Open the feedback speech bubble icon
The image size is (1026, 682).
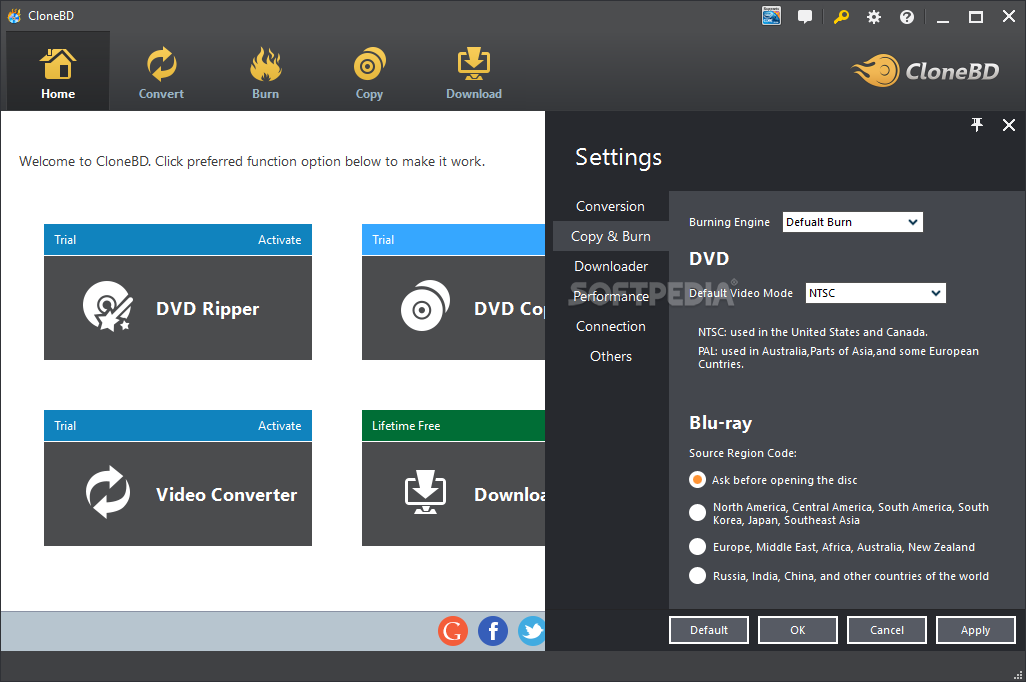pyautogui.click(x=805, y=17)
